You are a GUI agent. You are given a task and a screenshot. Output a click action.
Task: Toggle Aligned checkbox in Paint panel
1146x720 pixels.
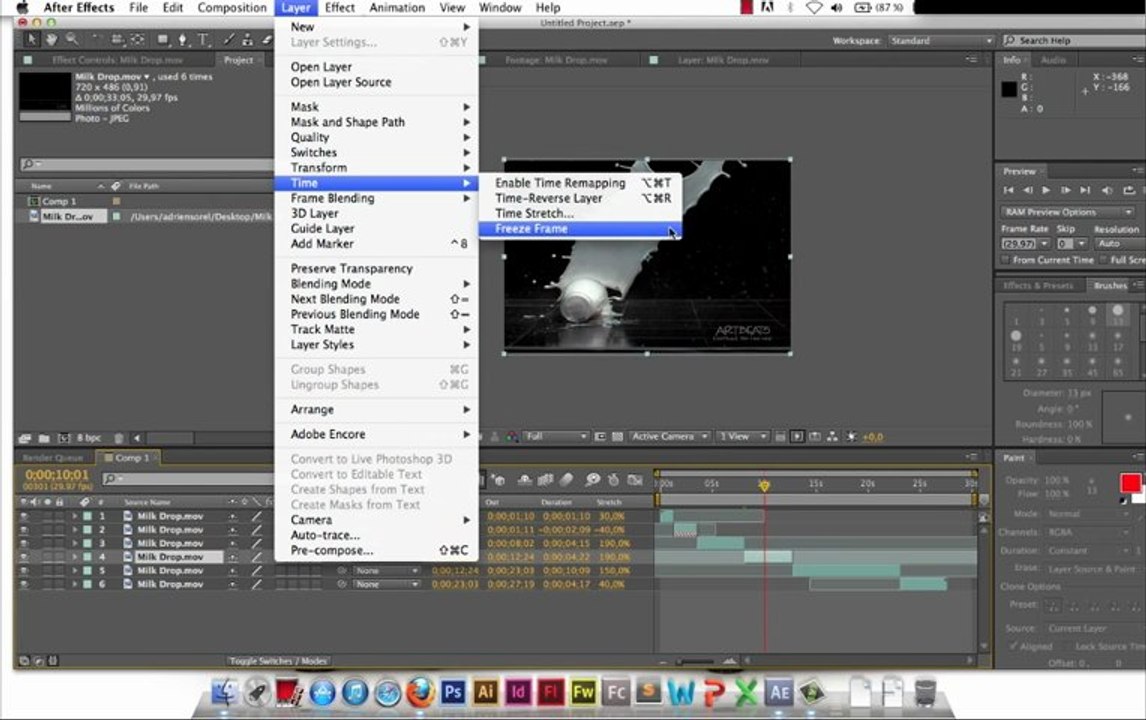[x=1013, y=646]
